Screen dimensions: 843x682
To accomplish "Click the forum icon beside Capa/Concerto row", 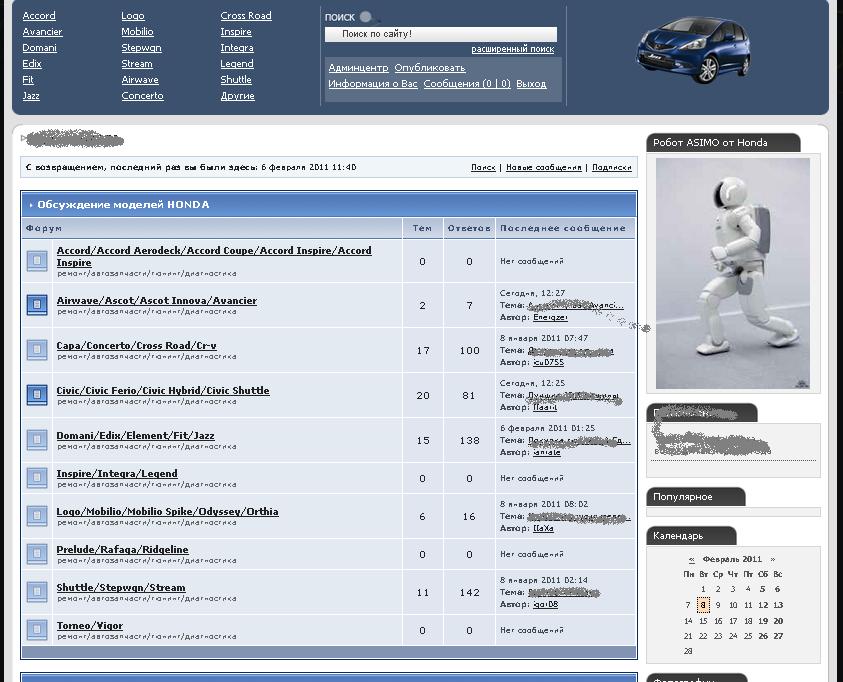I will click(x=37, y=350).
